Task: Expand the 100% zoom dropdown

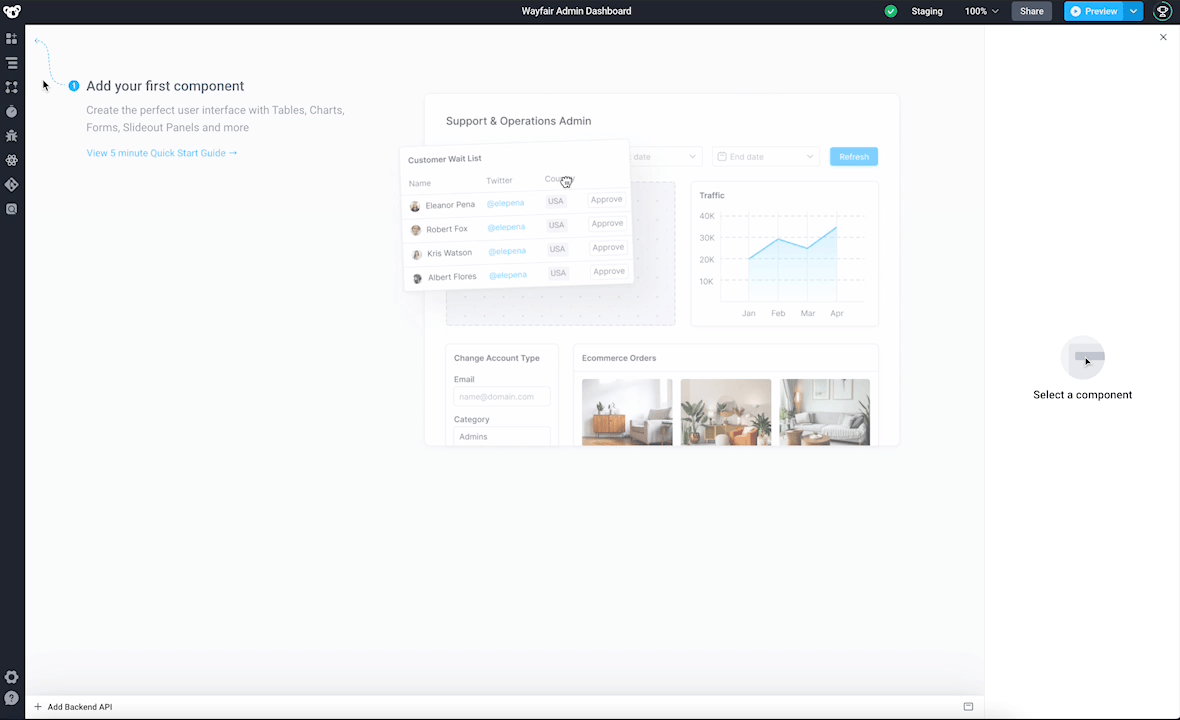Action: [981, 12]
